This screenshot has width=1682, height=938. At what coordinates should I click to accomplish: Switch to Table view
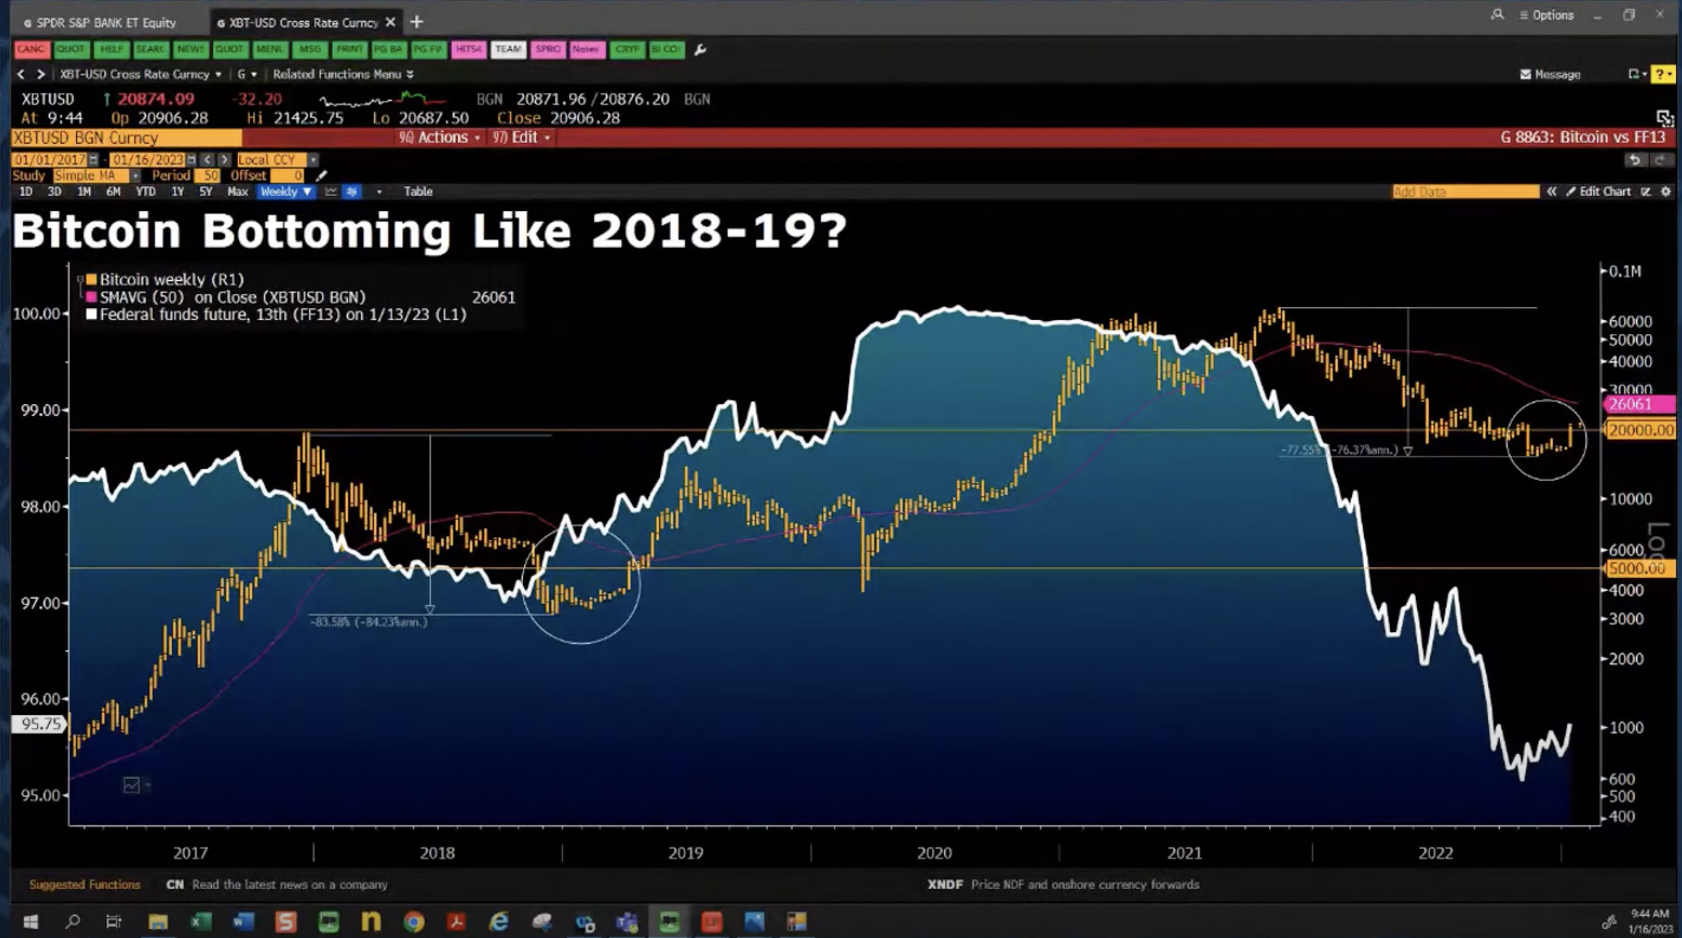(x=418, y=192)
